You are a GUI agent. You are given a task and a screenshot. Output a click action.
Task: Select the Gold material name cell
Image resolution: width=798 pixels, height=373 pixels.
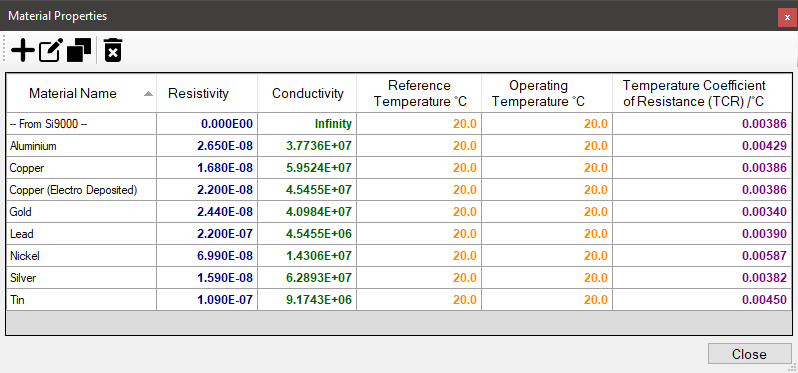tap(81, 212)
